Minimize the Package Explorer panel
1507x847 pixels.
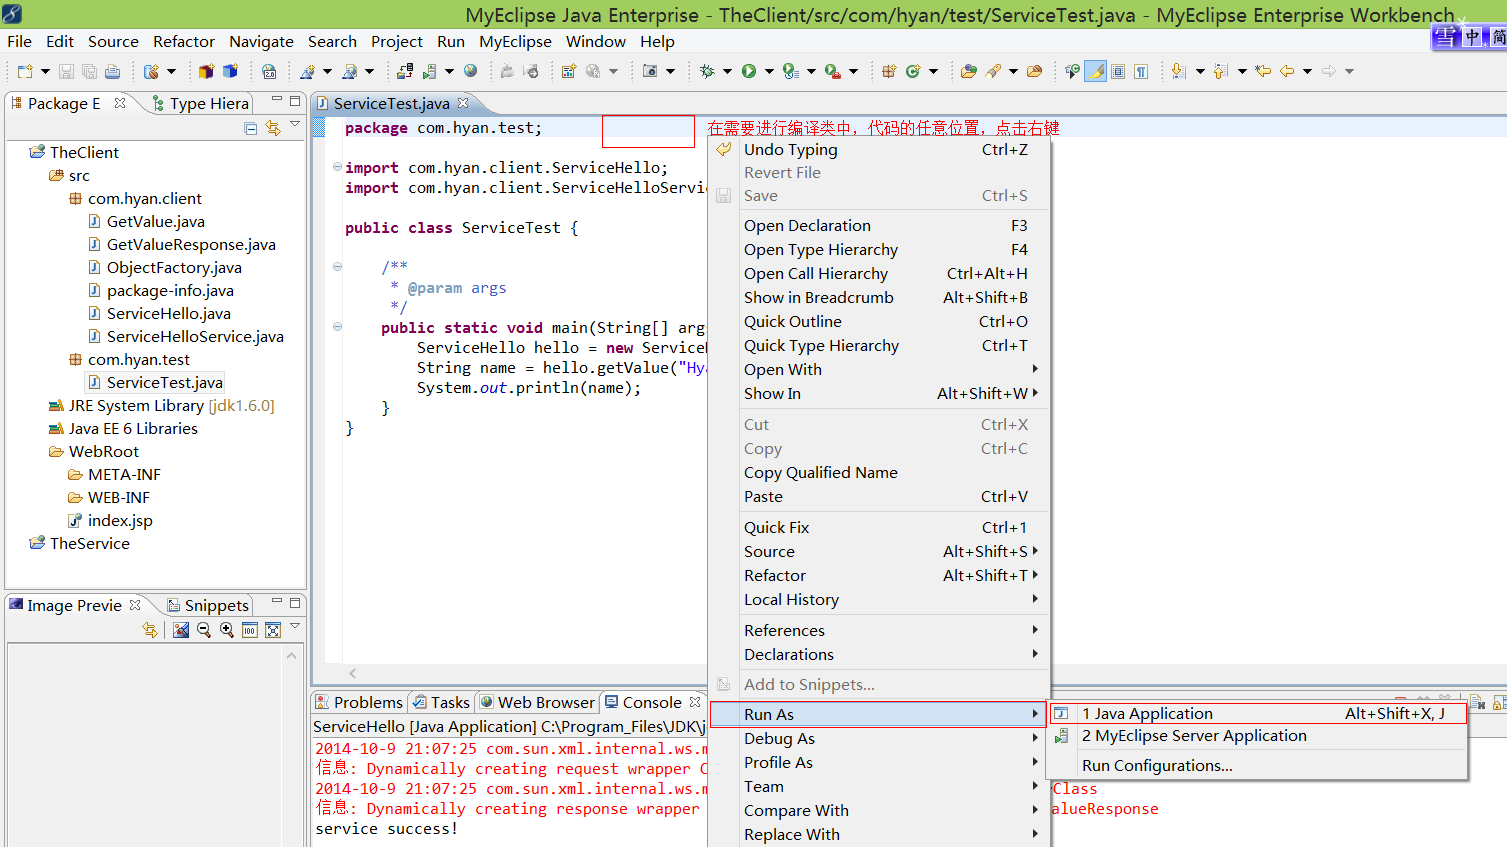tap(277, 101)
